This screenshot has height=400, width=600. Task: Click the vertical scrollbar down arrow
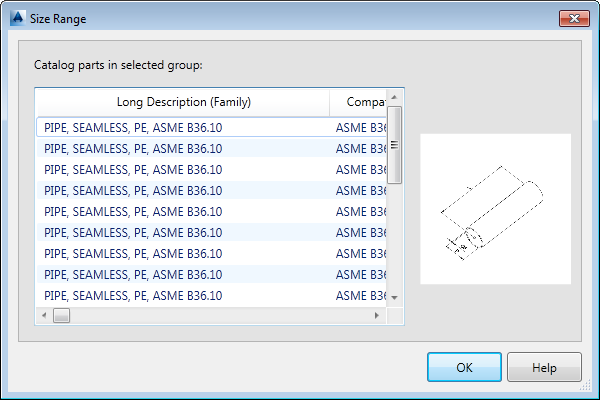pos(394,297)
